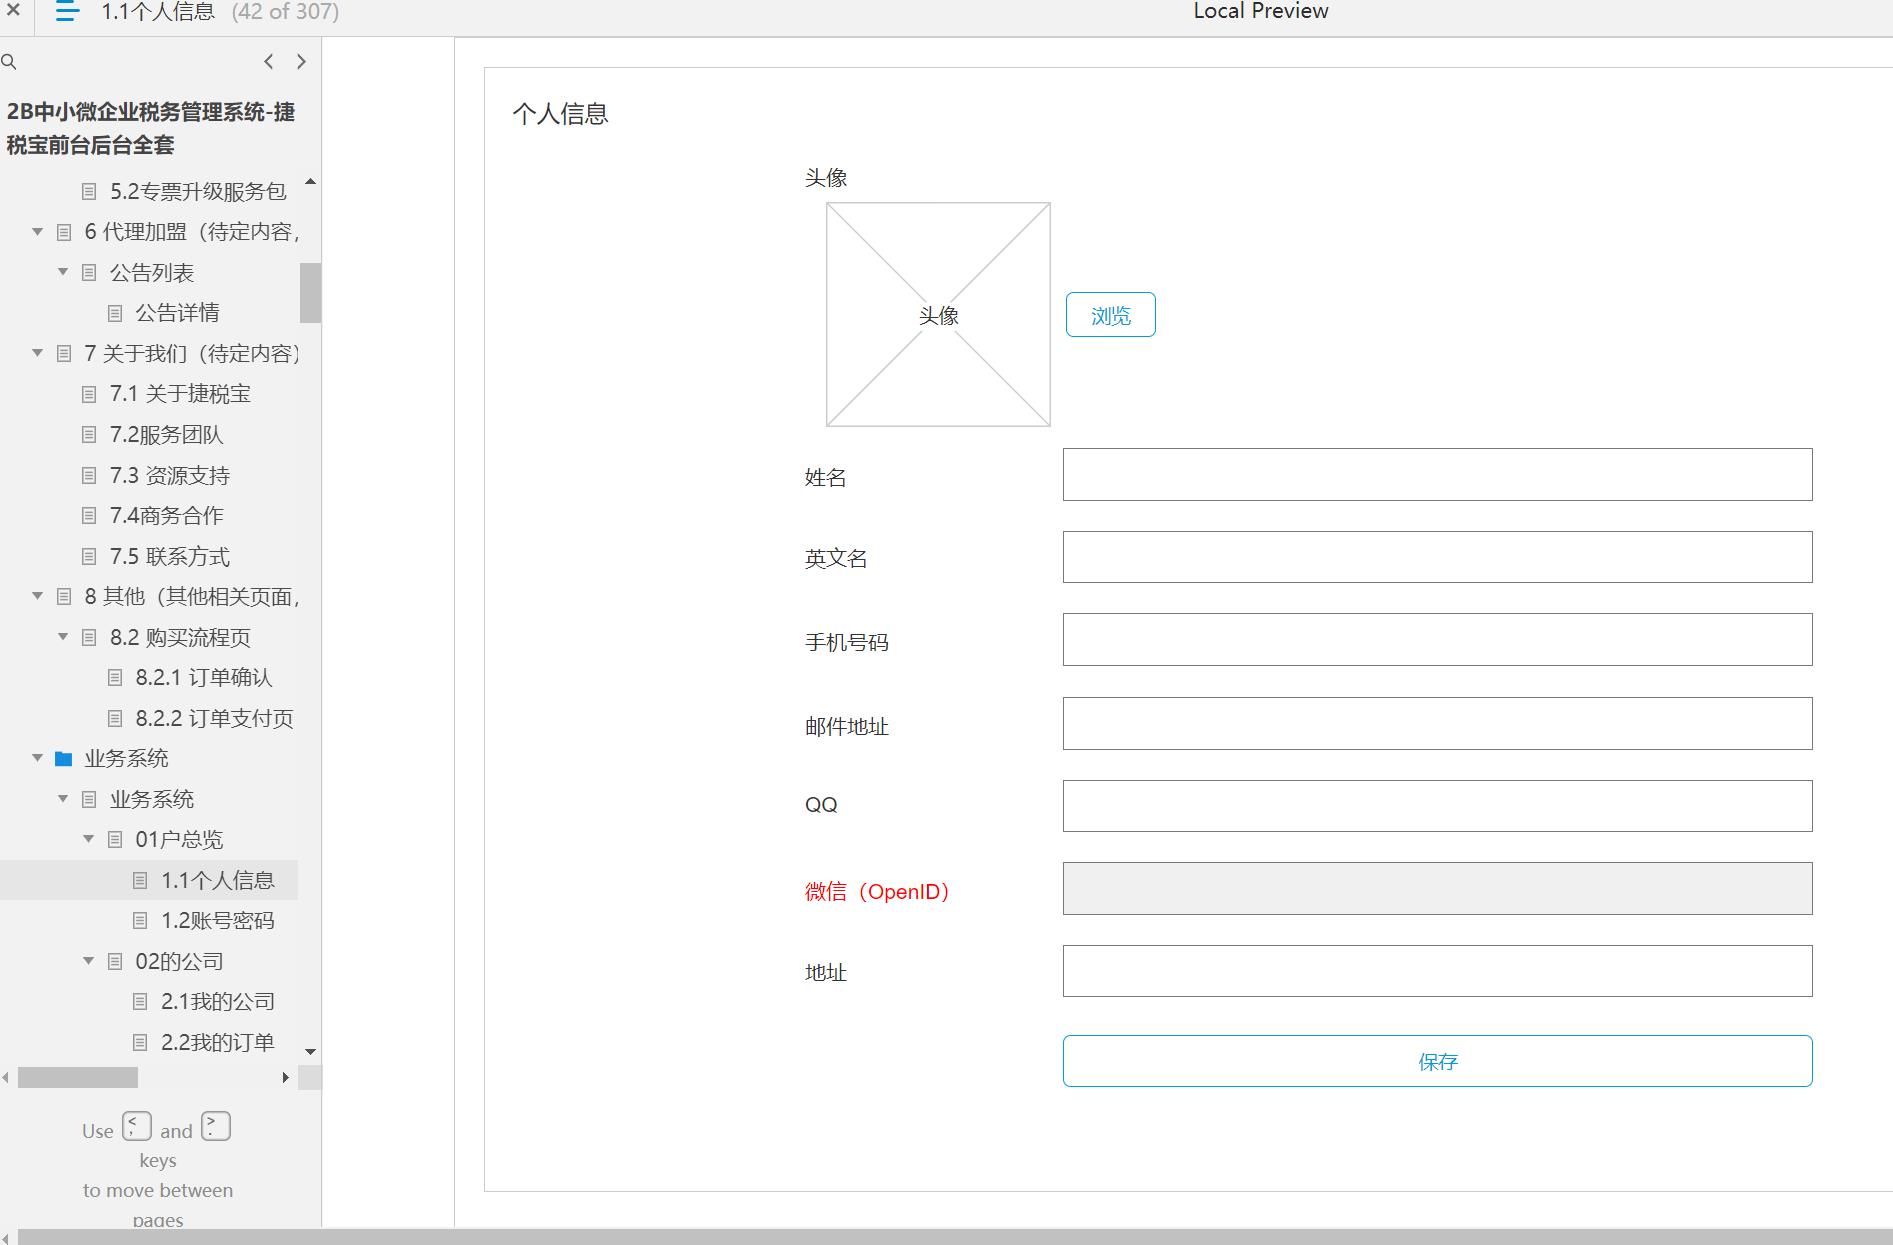Click the page icon beside 2.1我的公司
This screenshot has height=1245, width=1893.
[141, 1002]
